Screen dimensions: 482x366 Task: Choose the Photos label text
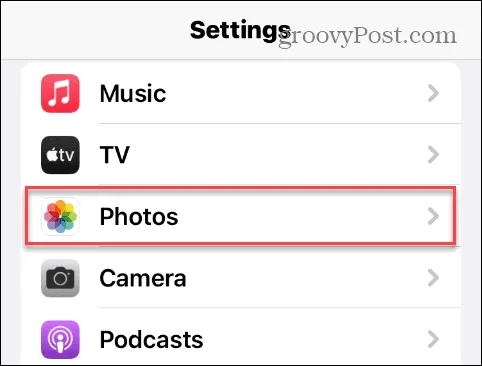(x=139, y=217)
